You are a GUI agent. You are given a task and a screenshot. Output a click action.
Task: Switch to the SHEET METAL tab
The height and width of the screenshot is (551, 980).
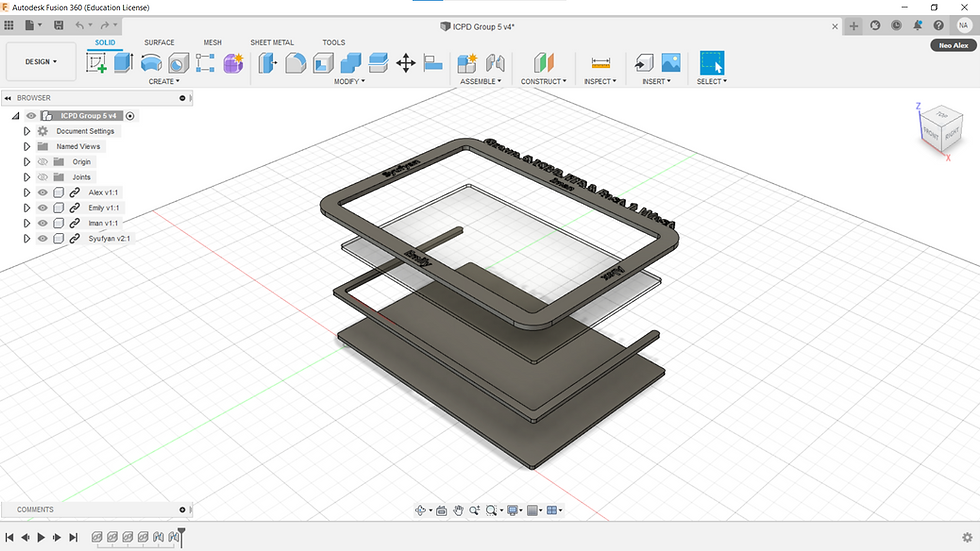(x=272, y=42)
